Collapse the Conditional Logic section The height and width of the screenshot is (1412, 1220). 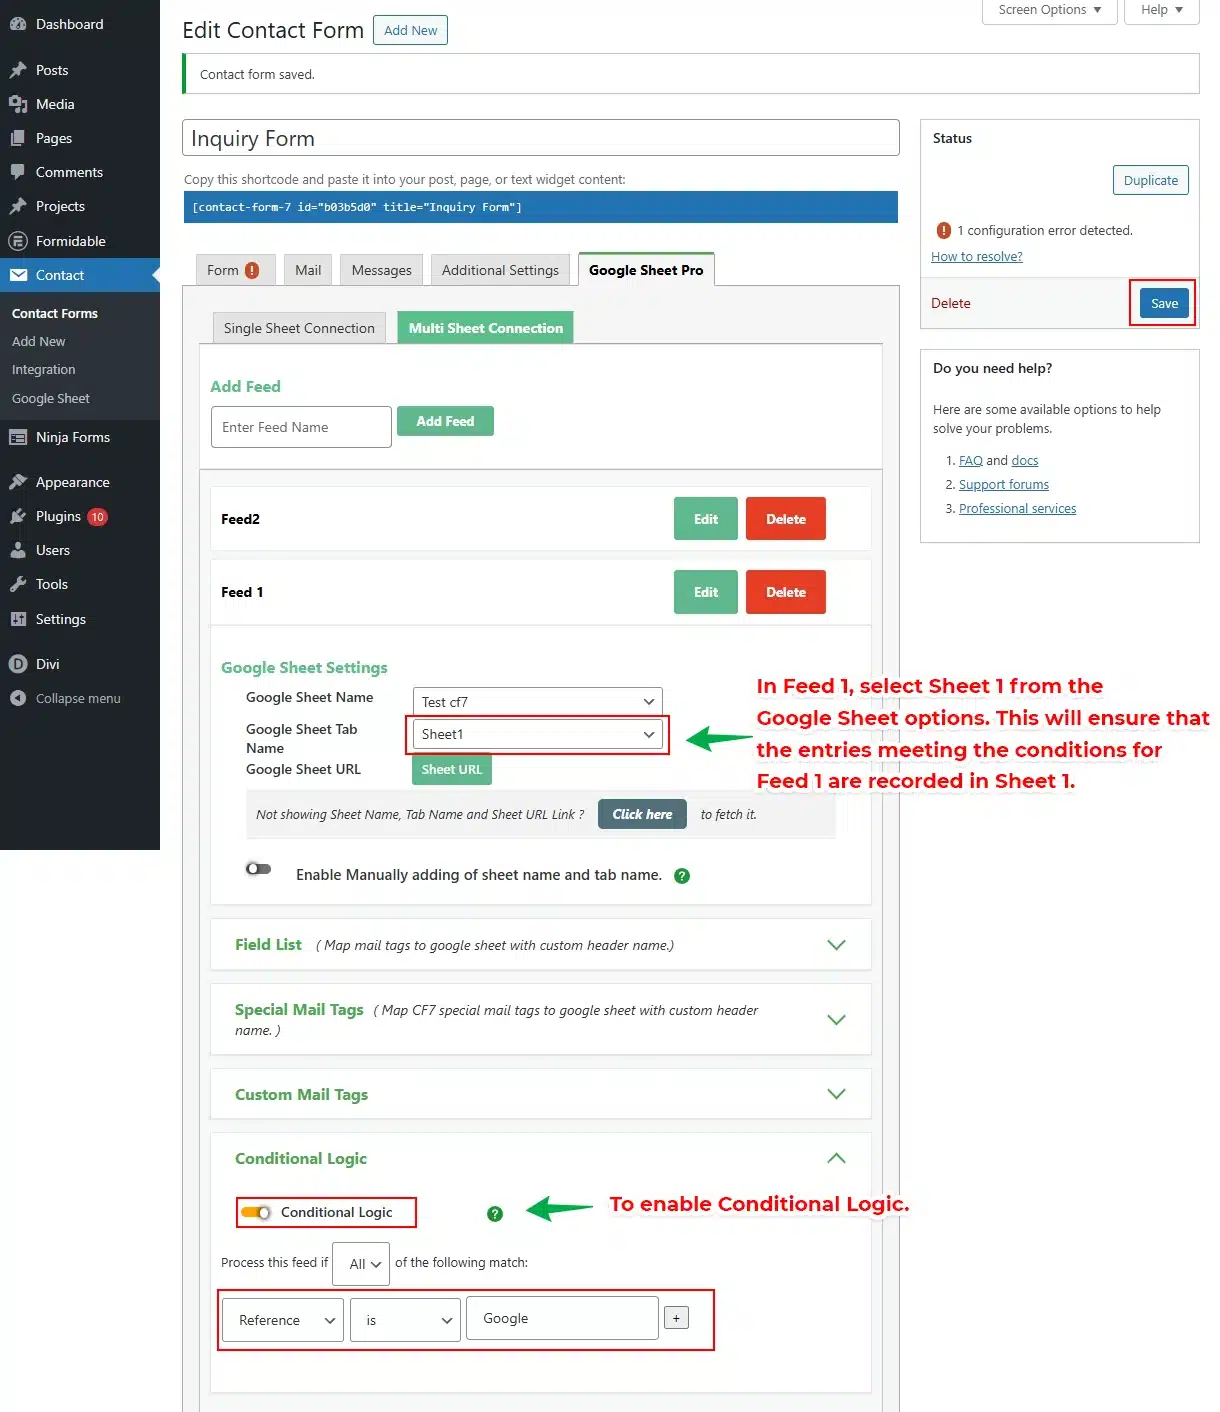(x=836, y=1158)
